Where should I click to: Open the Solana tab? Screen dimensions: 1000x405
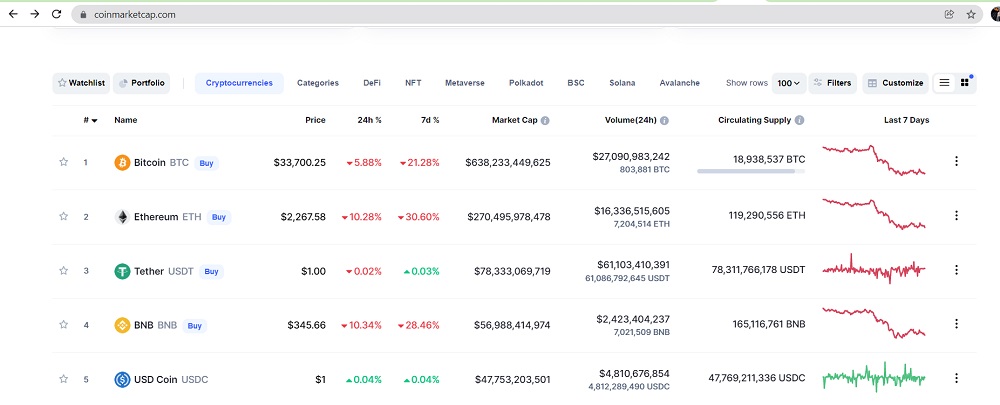click(x=622, y=83)
